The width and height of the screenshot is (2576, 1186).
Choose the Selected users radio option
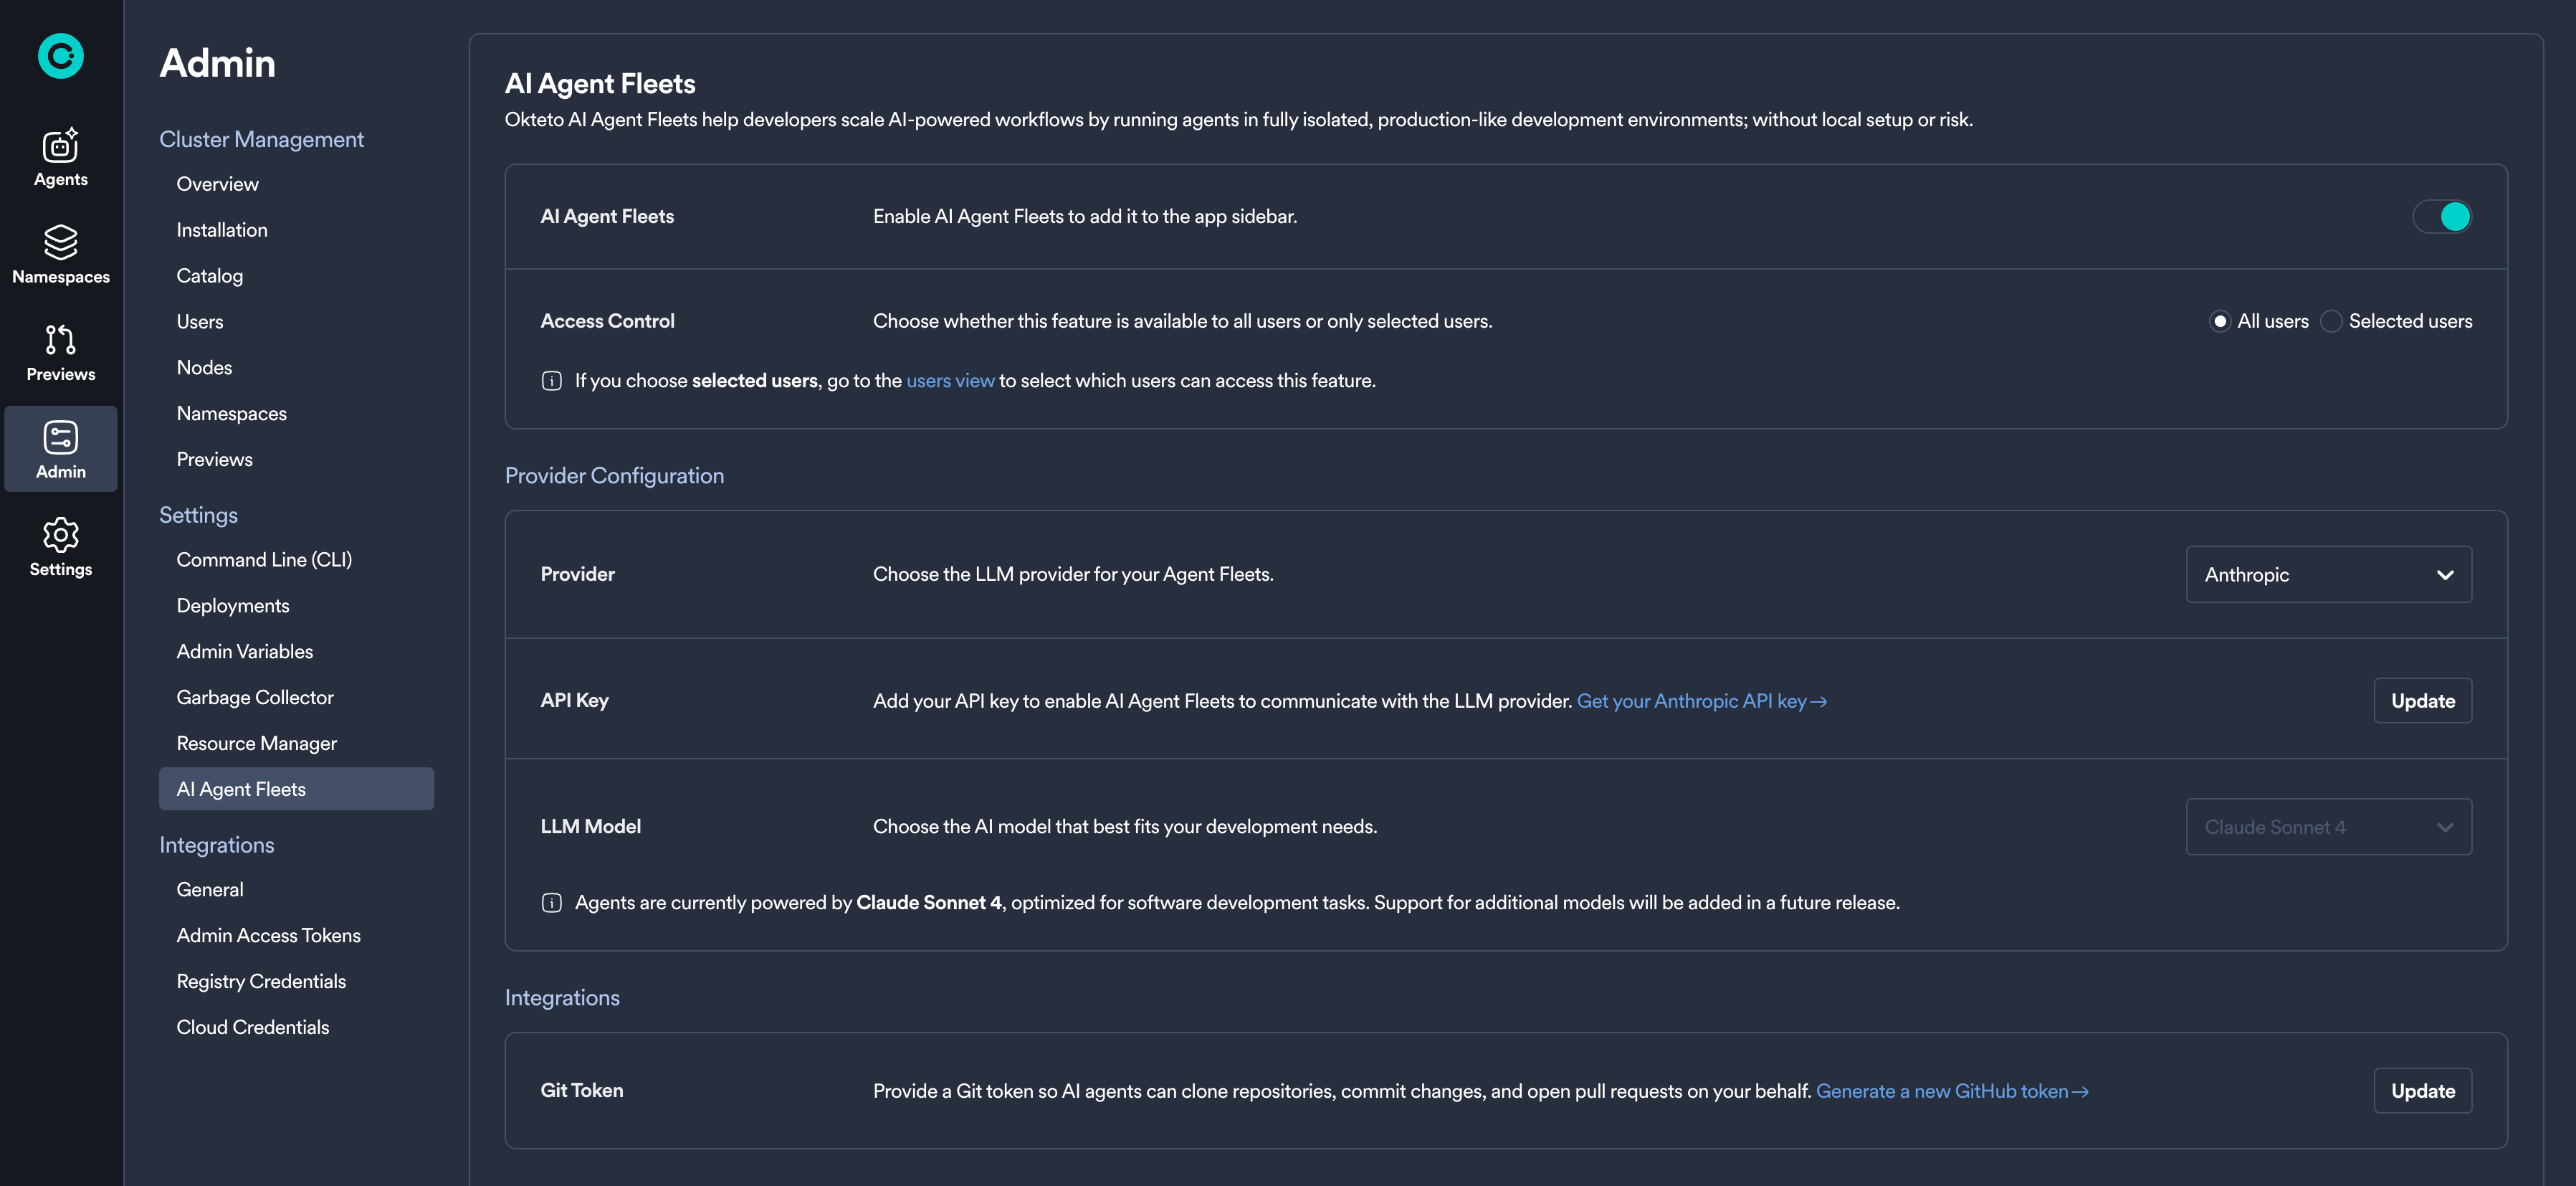tap(2331, 321)
